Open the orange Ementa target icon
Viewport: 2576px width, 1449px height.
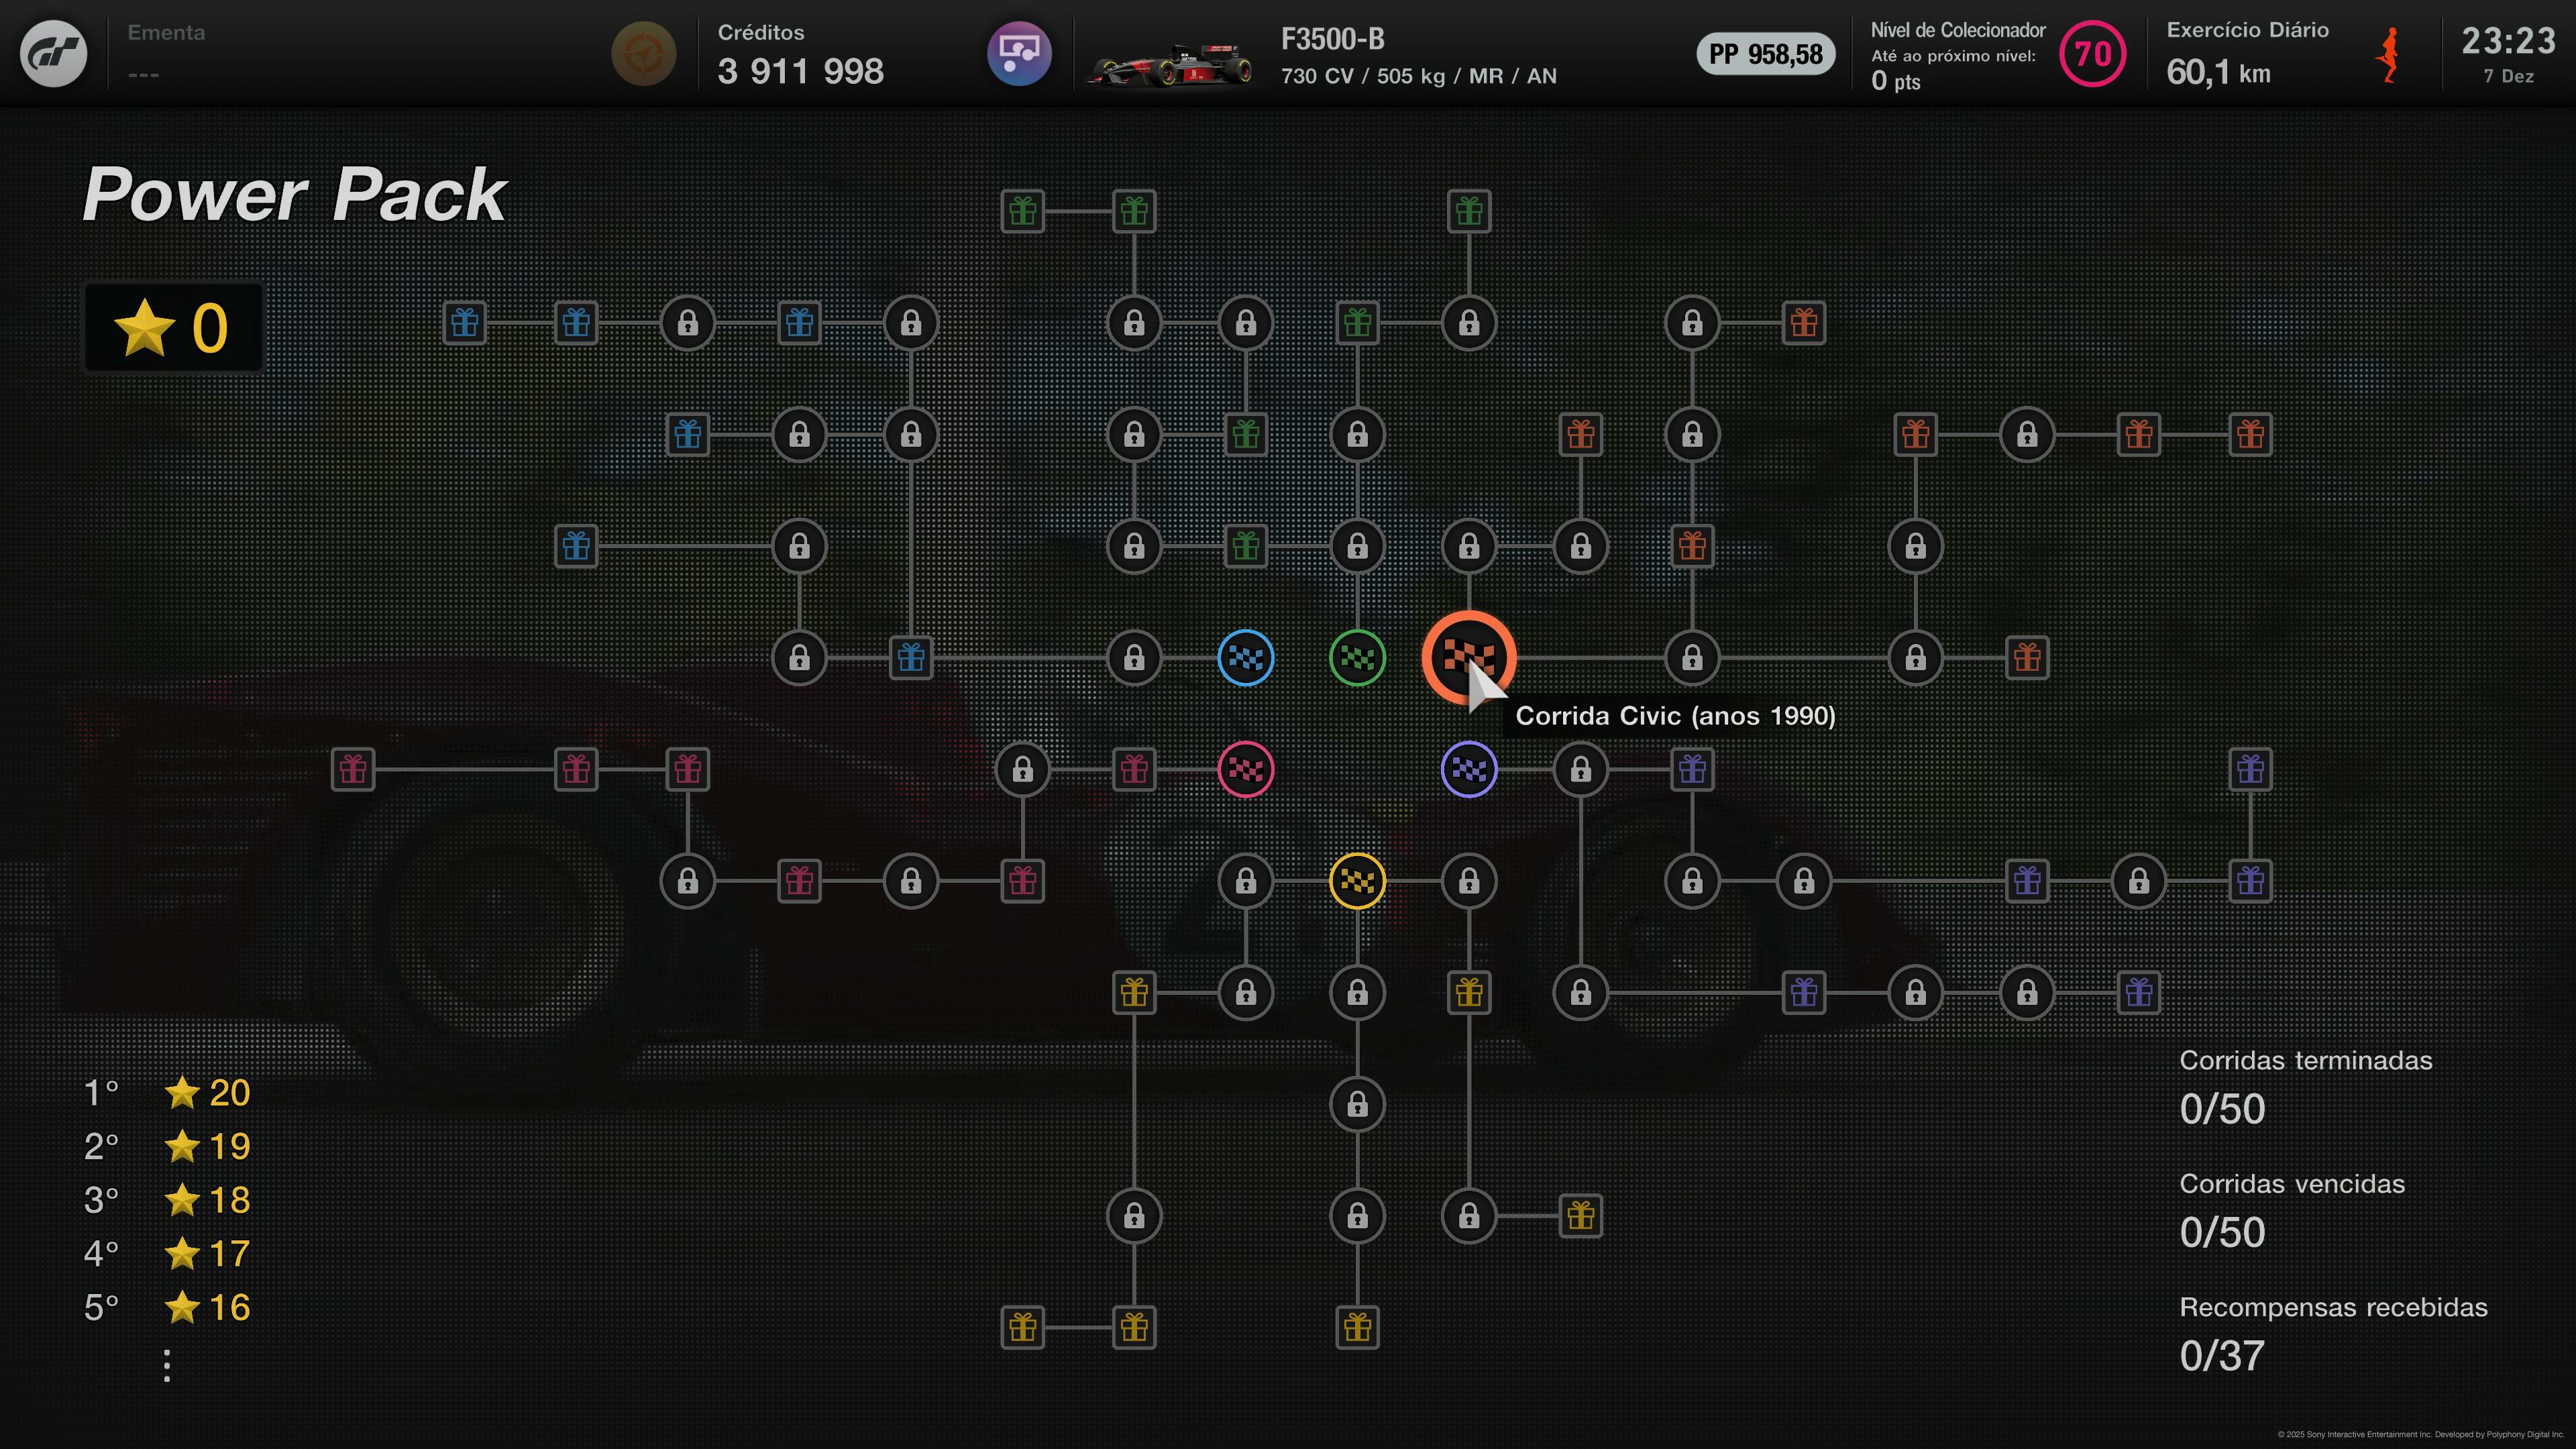click(643, 53)
